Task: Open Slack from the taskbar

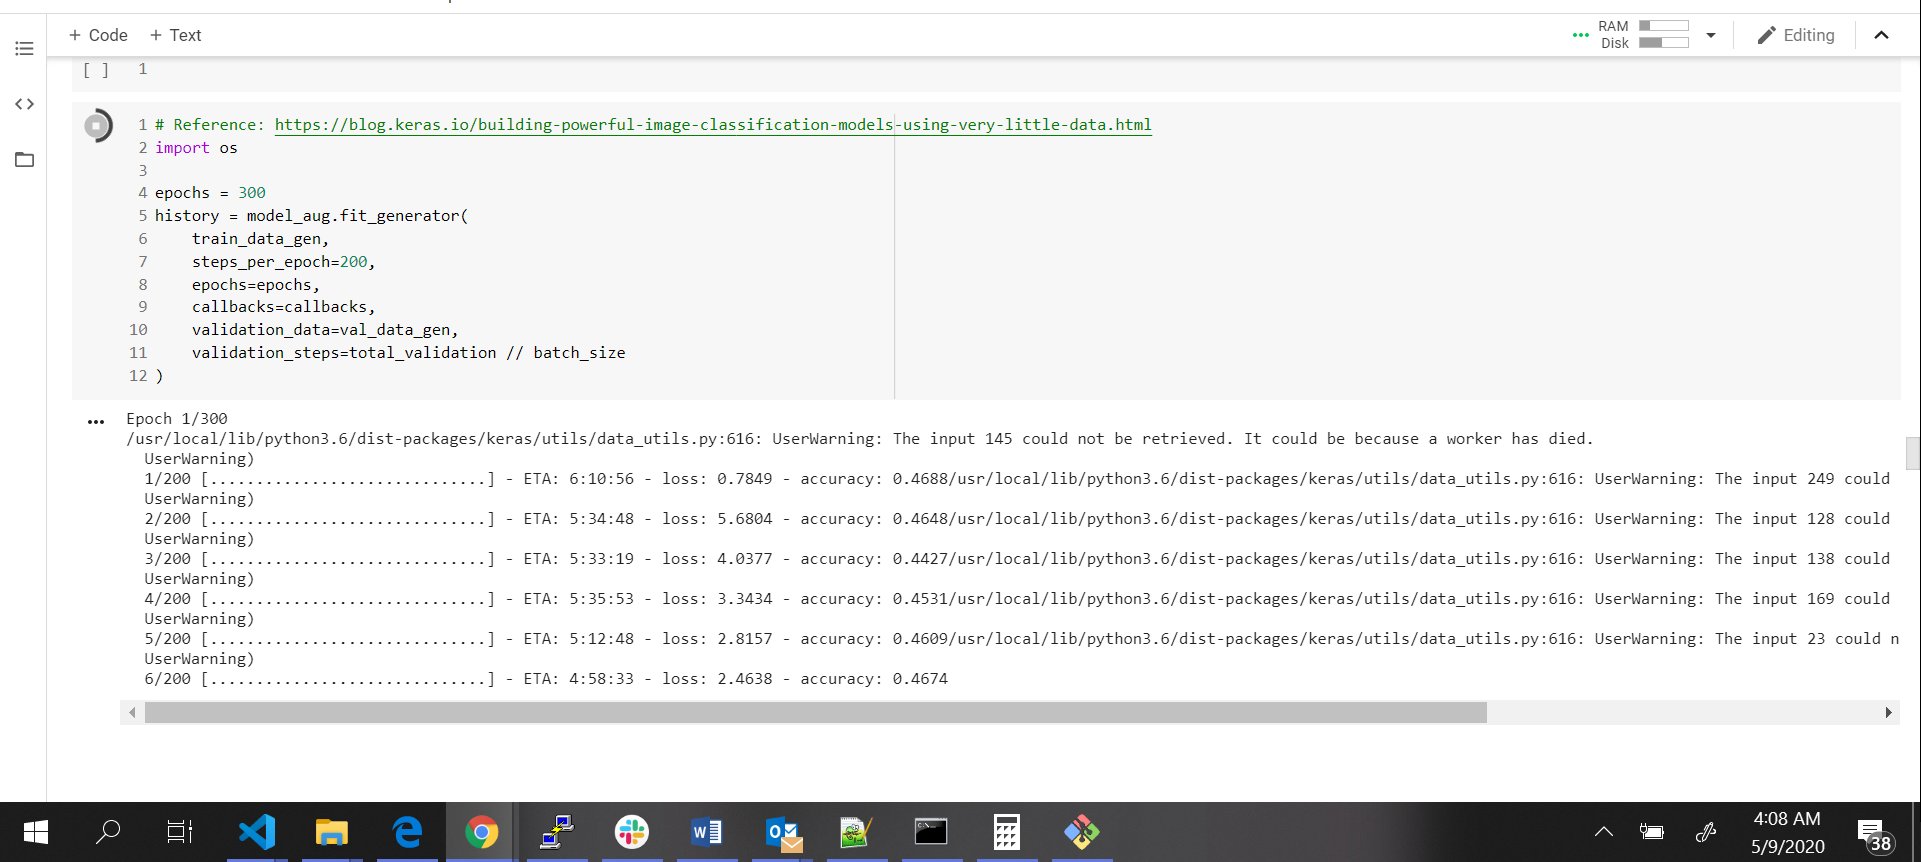Action: tap(631, 832)
